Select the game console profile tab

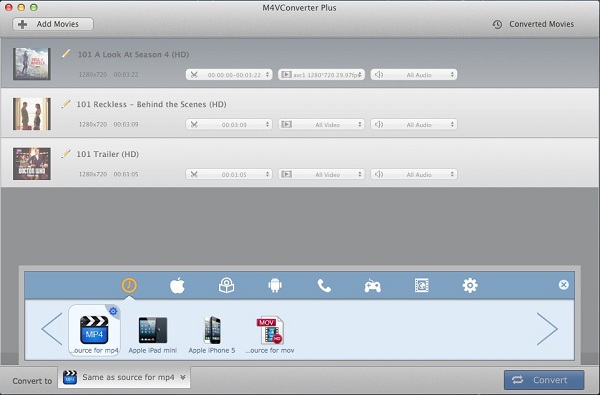coord(372,286)
